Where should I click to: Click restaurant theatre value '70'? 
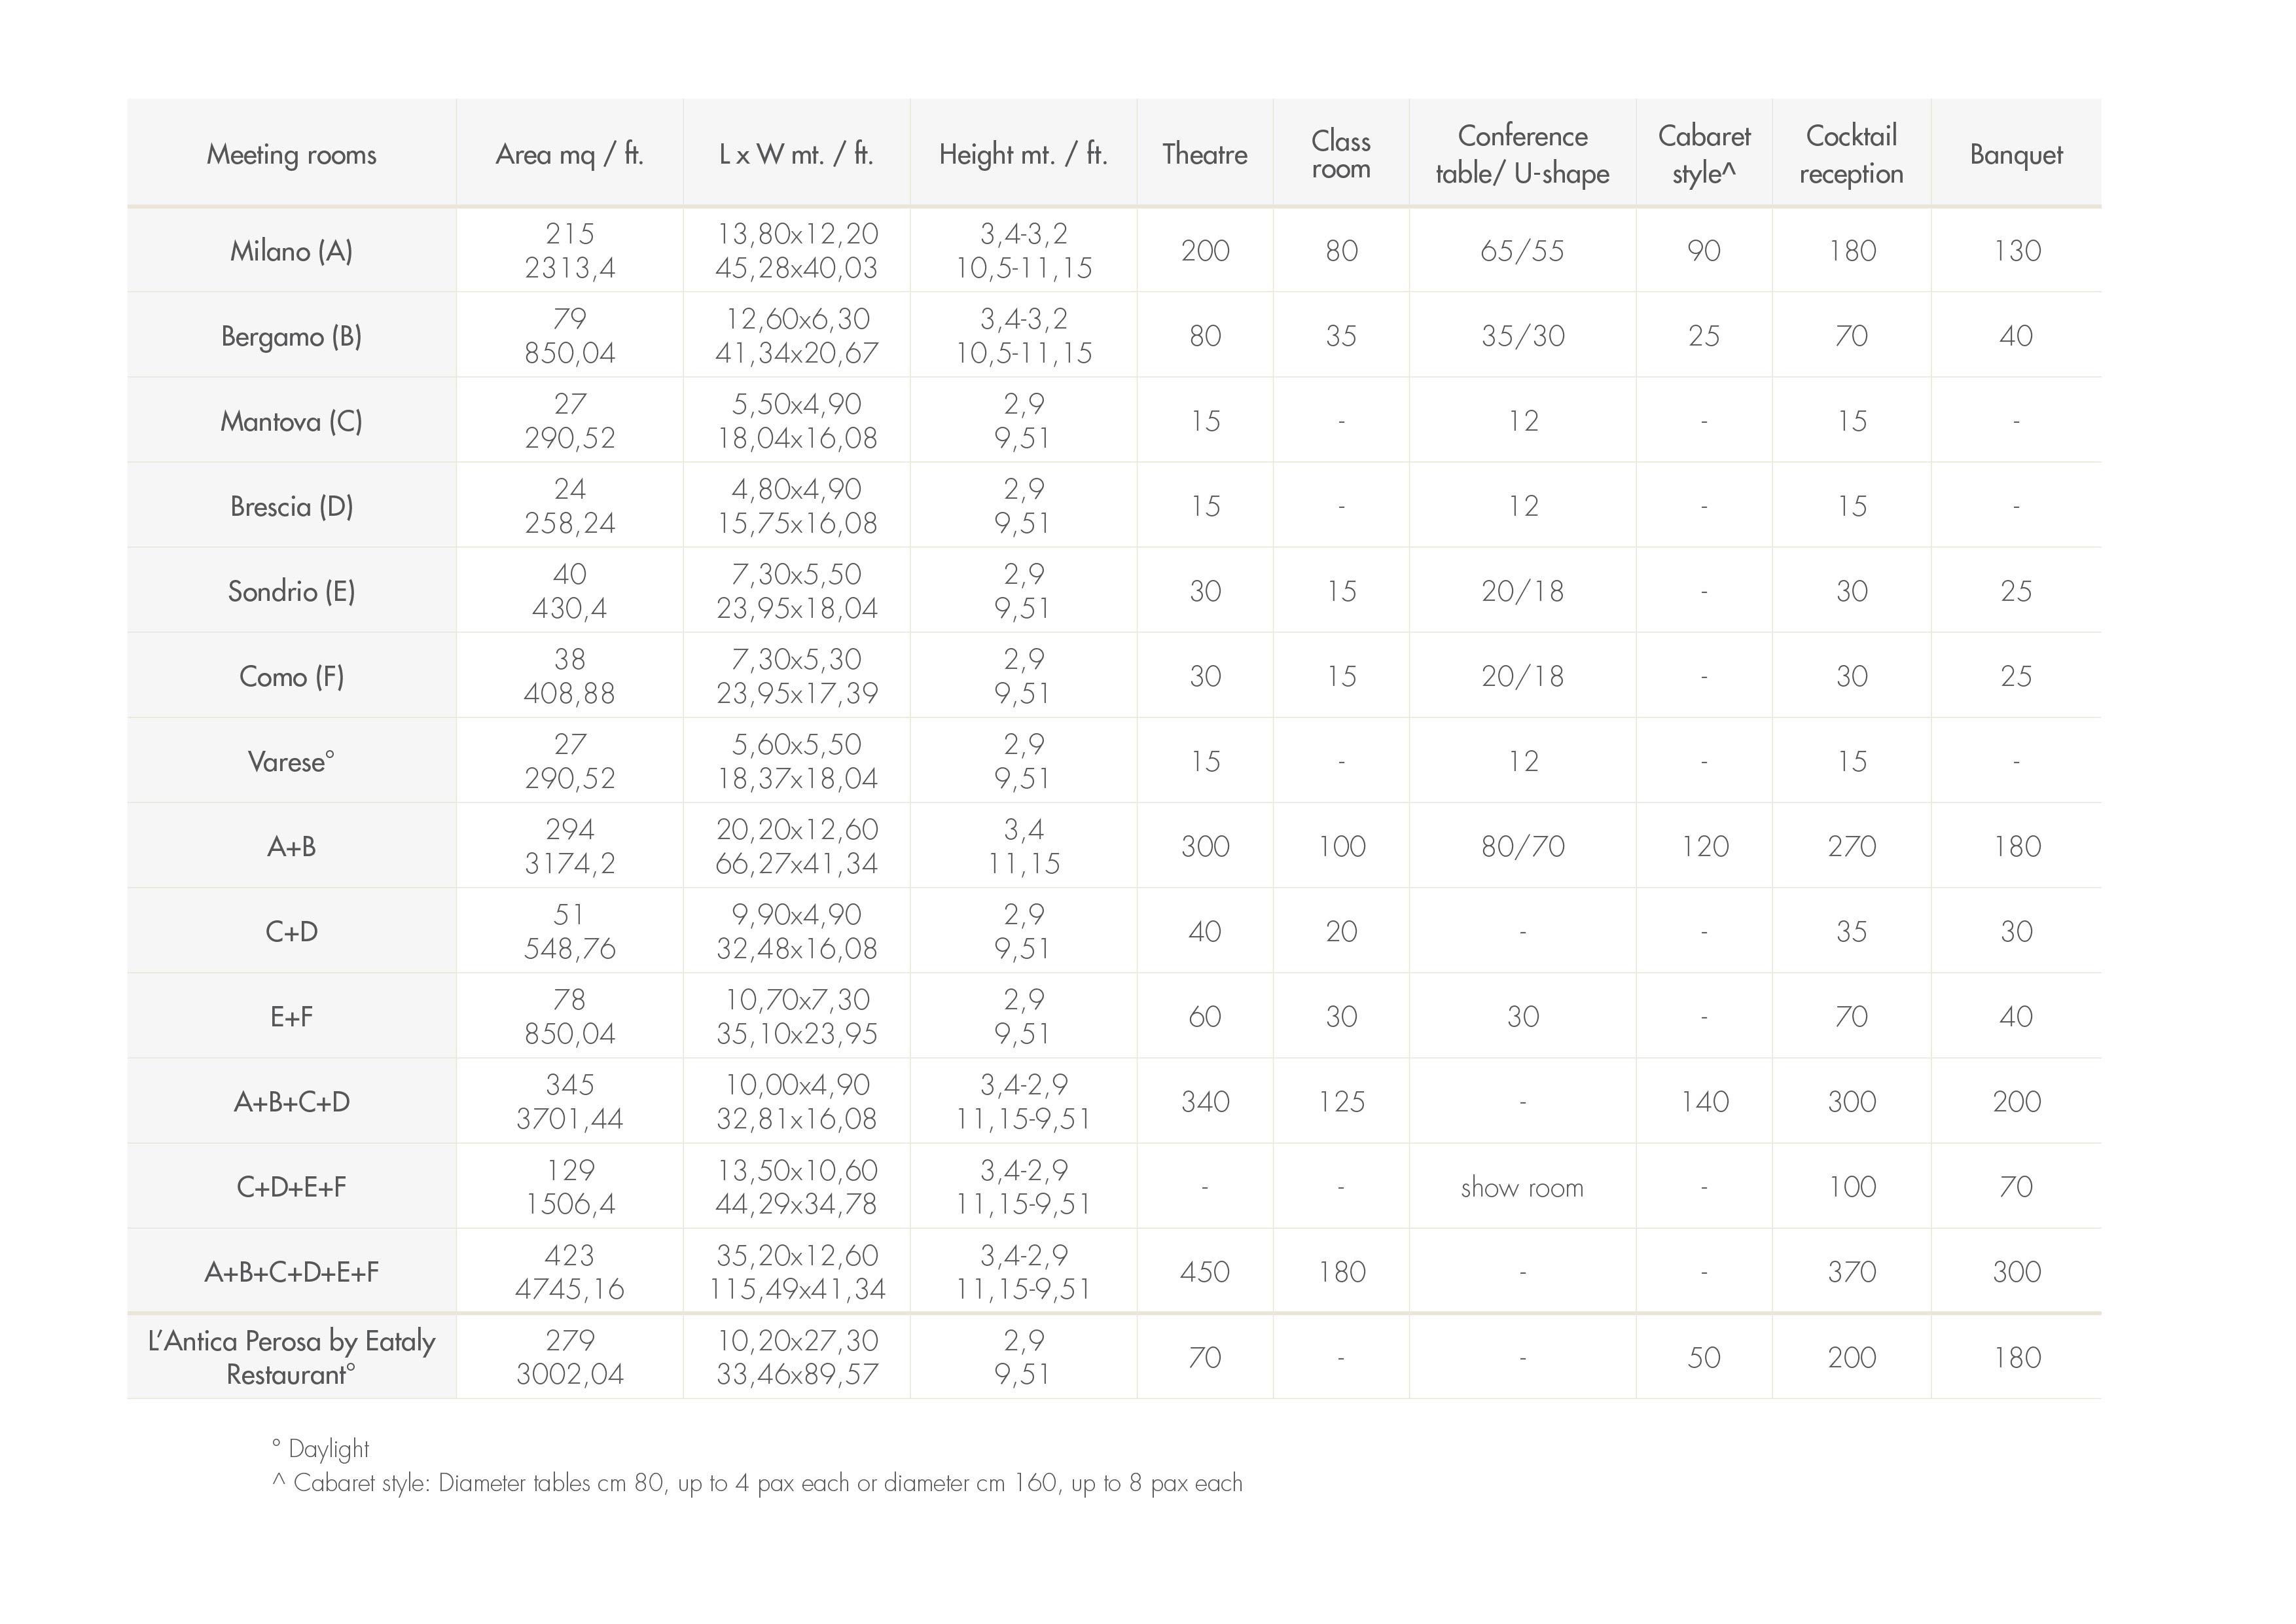tap(1205, 1358)
